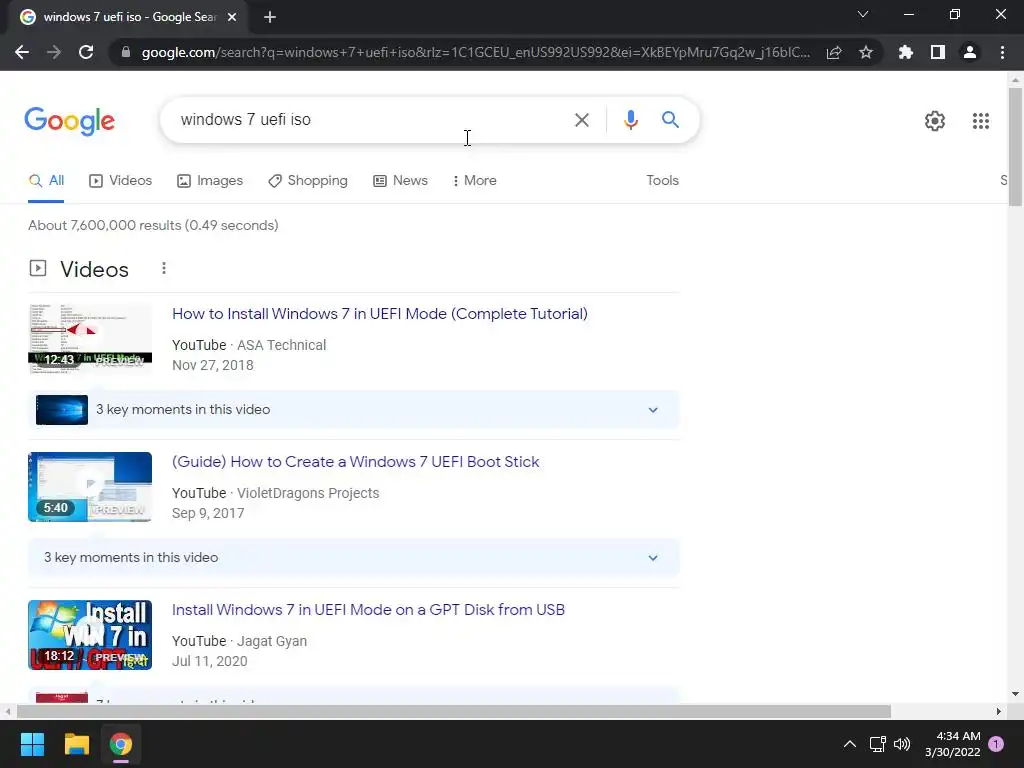Open volume control tray icon
The height and width of the screenshot is (768, 1024).
coord(902,744)
